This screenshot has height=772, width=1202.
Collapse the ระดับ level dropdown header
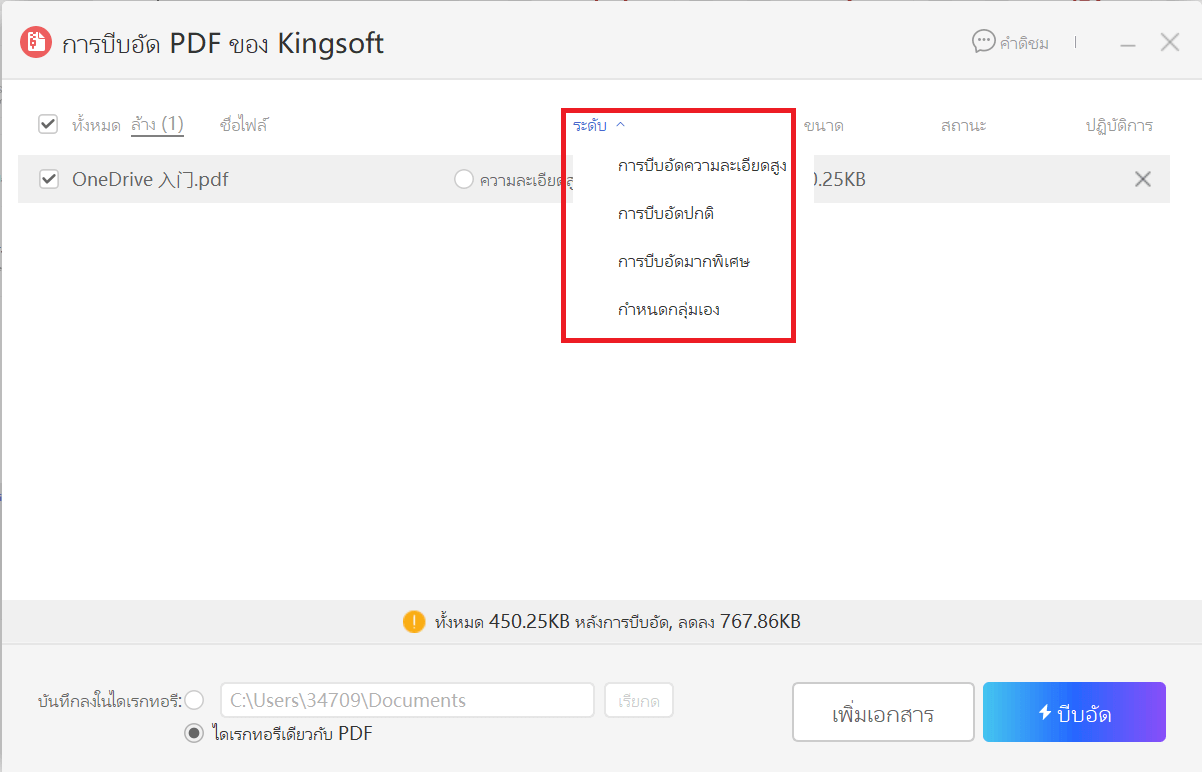click(599, 125)
